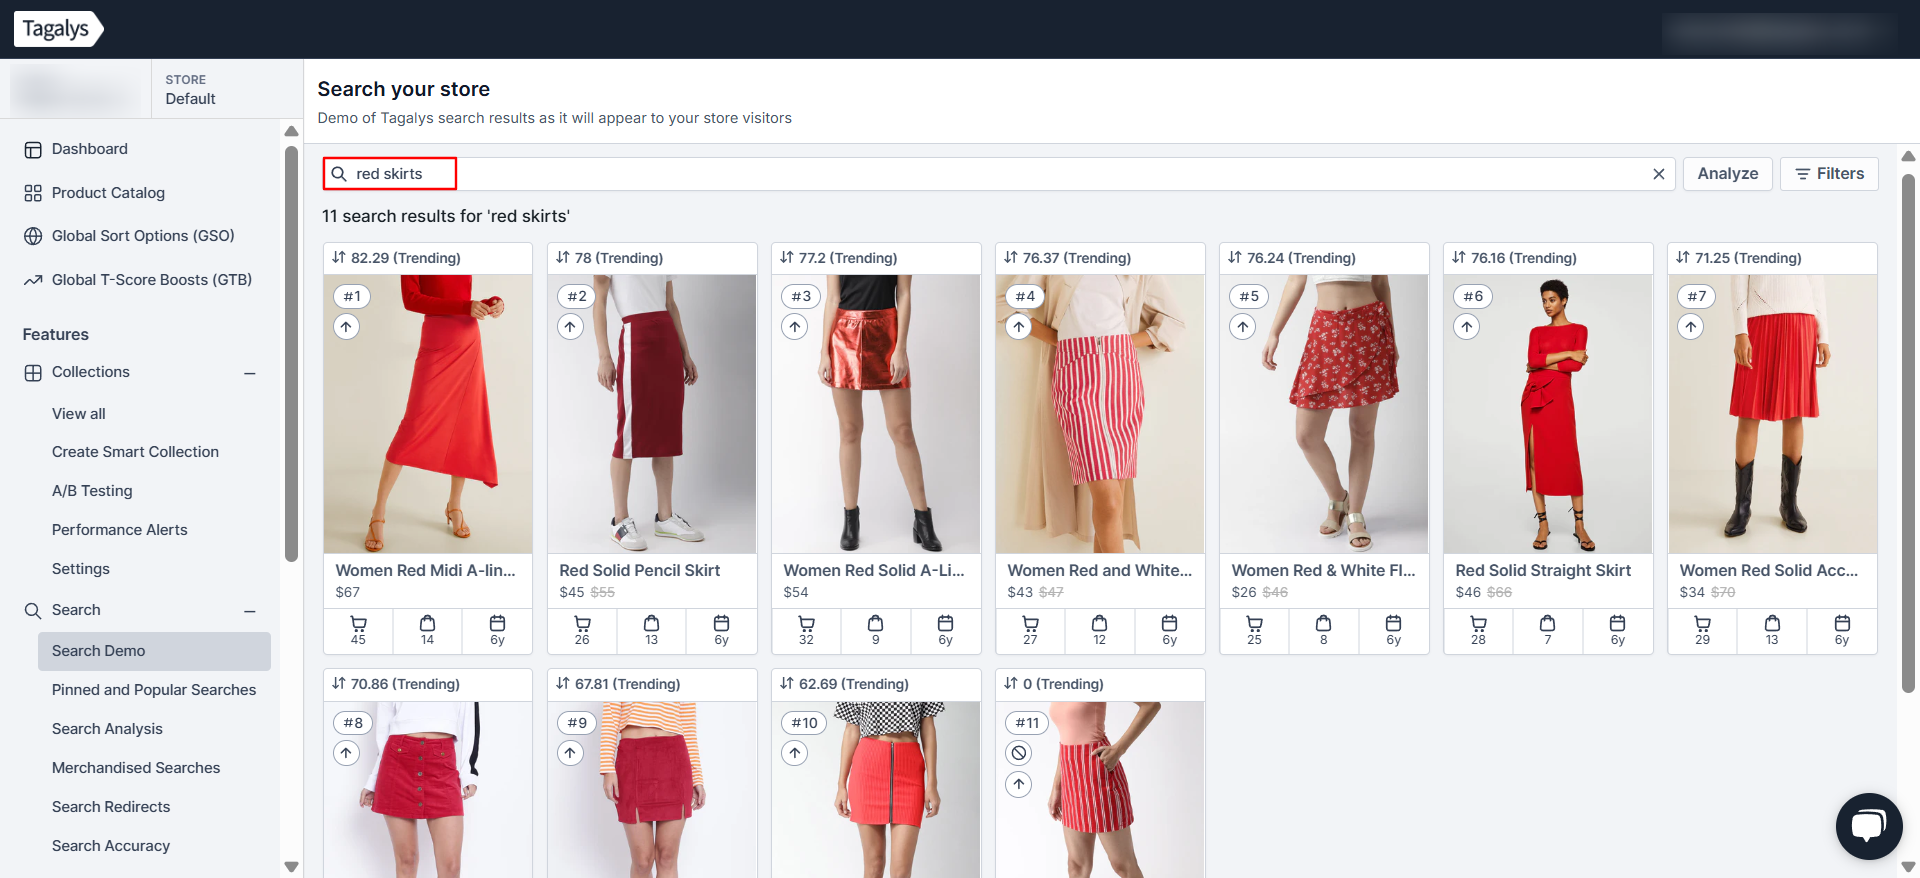1920x878 pixels.
Task: Open Performance Alerts
Action: coord(119,530)
